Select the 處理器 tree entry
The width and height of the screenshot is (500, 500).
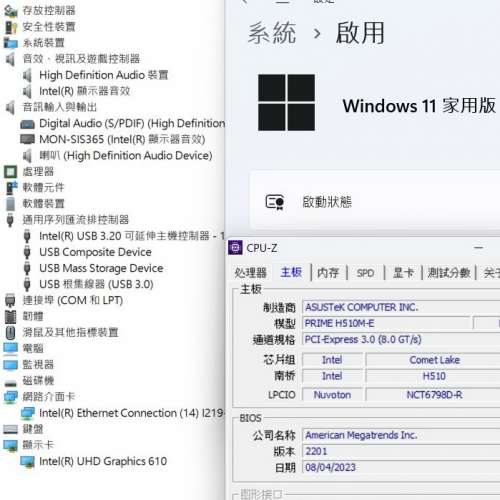point(38,172)
